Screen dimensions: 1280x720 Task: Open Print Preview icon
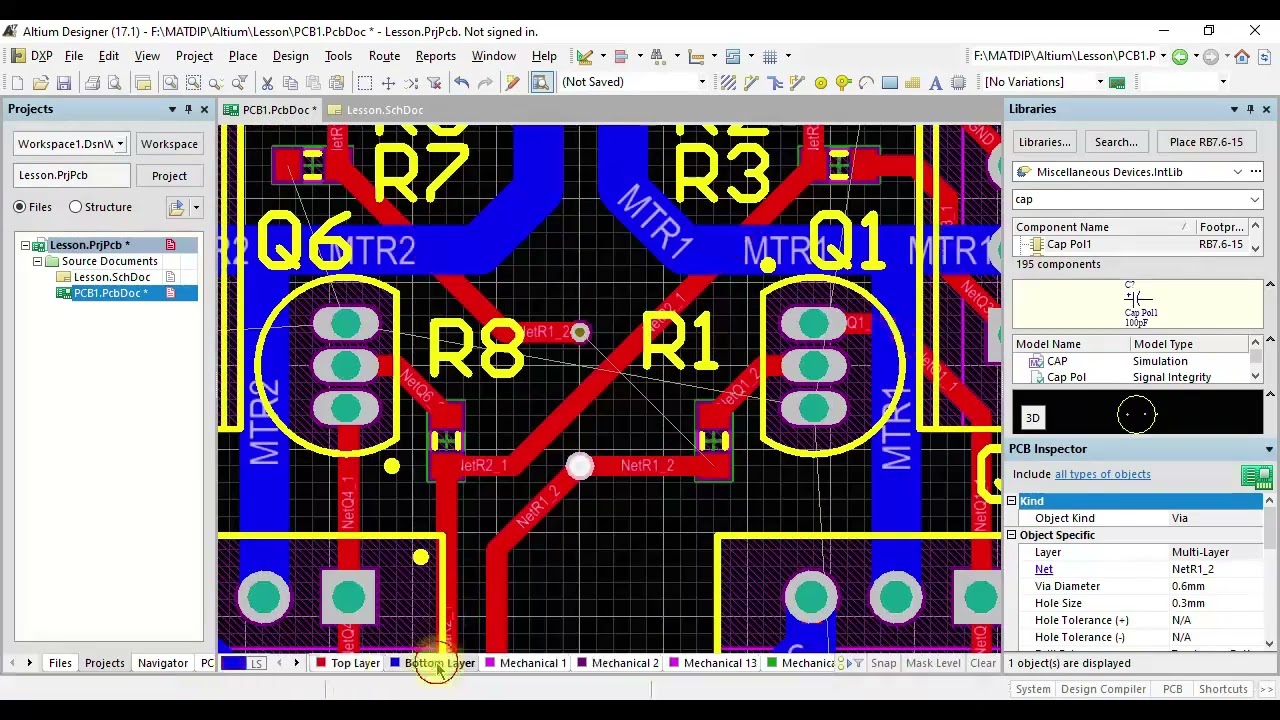114,83
